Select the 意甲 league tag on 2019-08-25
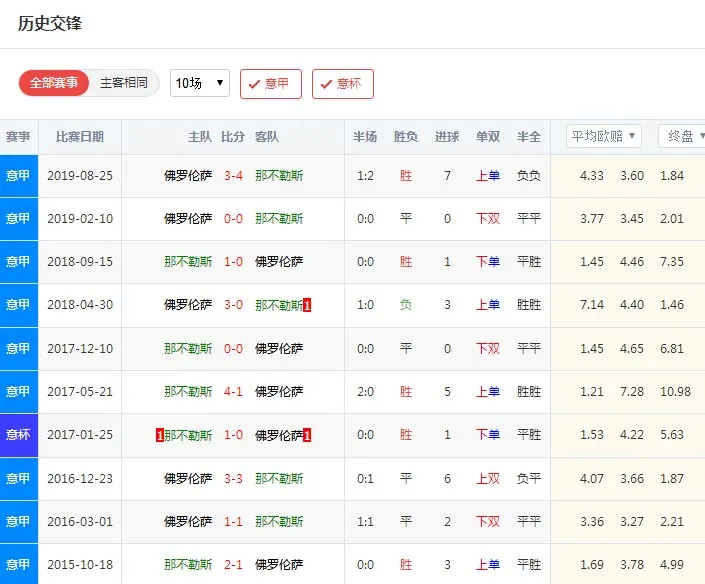The image size is (705, 584). 19,176
